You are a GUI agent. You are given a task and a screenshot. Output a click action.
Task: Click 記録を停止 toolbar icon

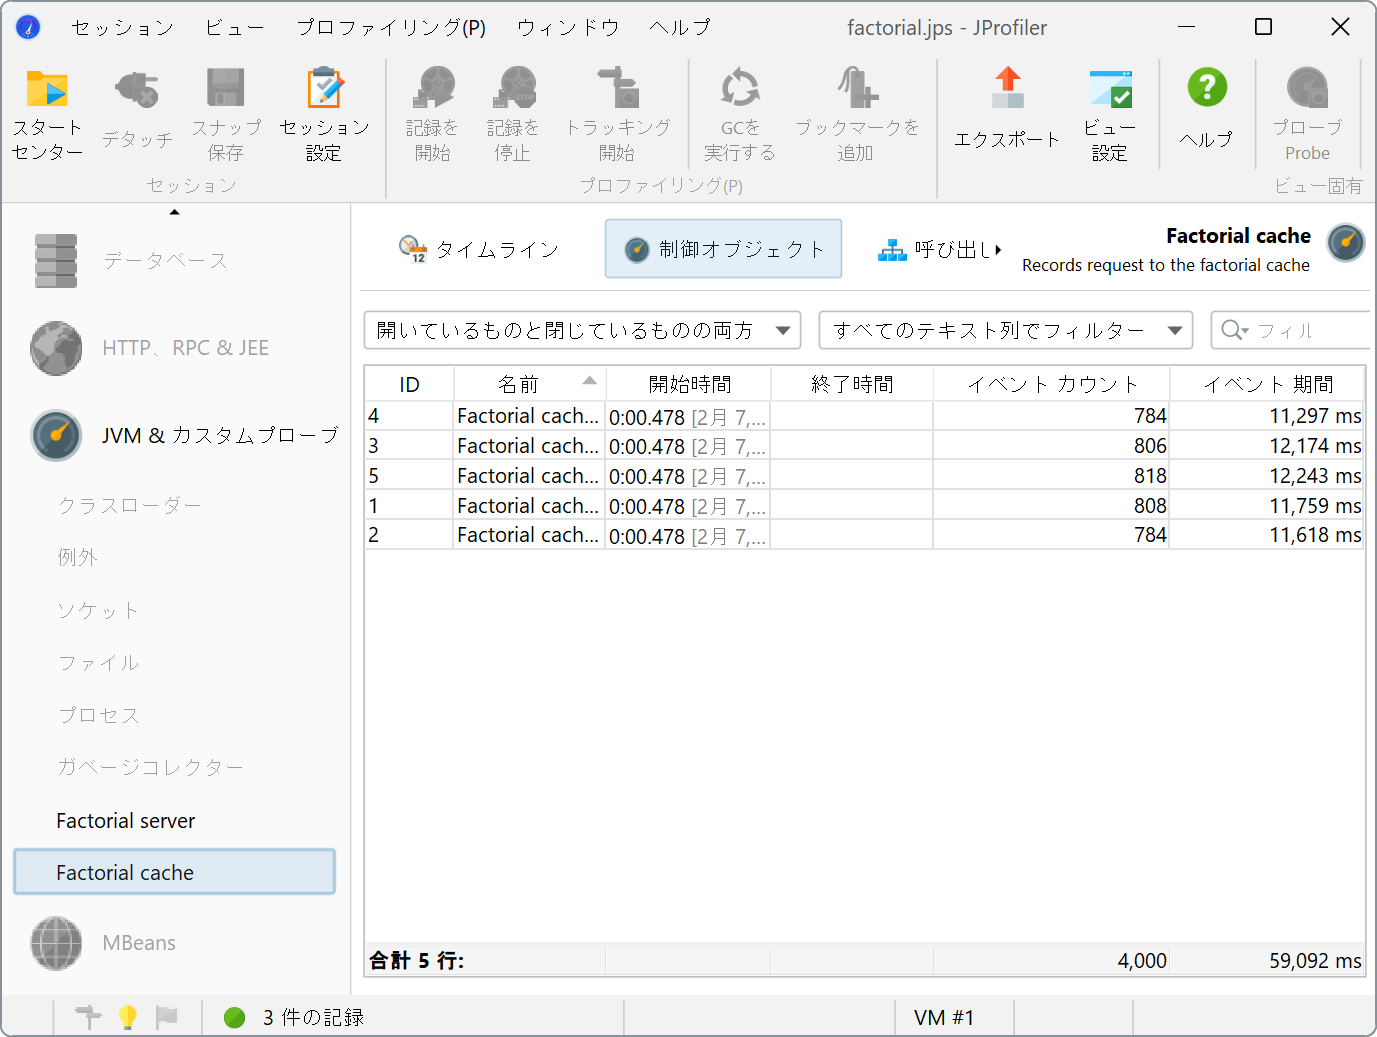[513, 88]
